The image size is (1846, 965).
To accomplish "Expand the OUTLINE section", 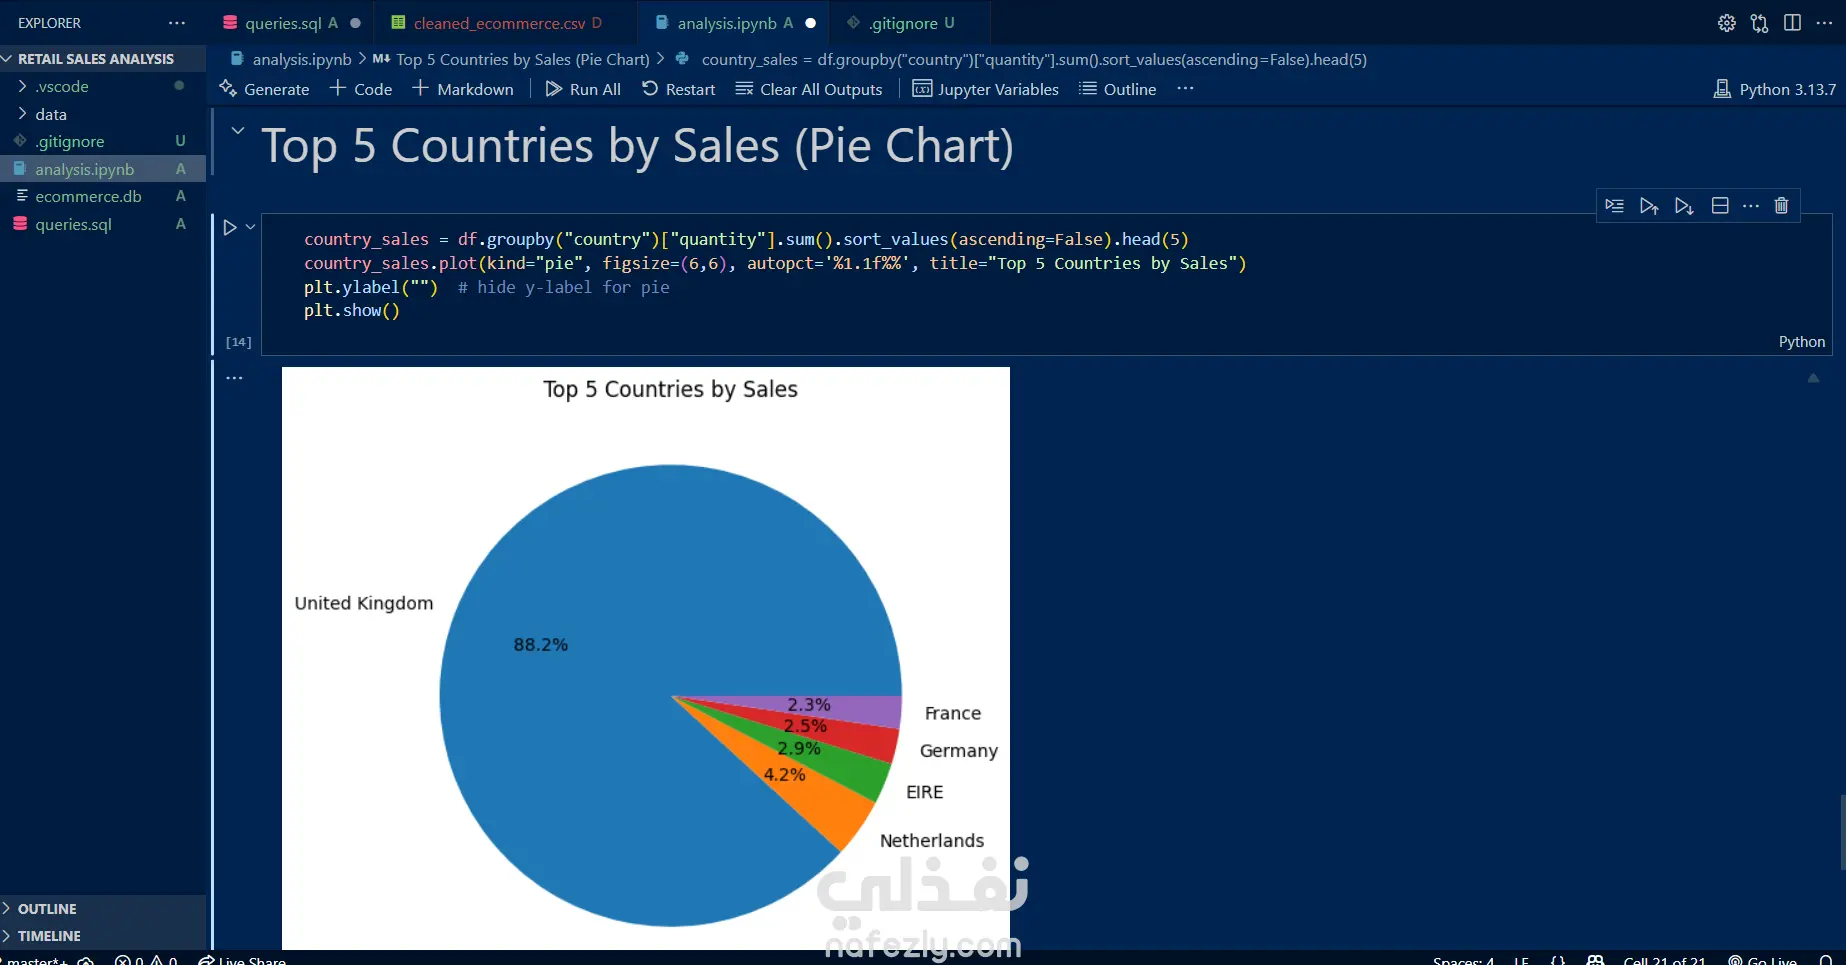I will (47, 908).
